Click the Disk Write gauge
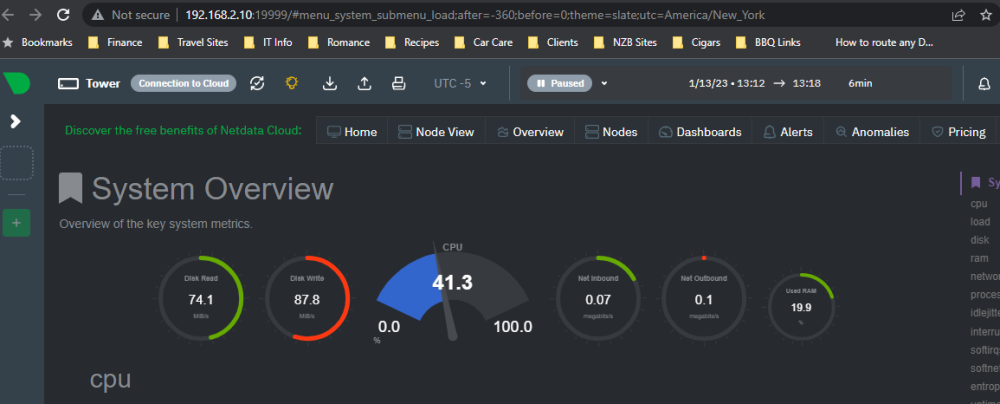This screenshot has width=1000, height=404. pyautogui.click(x=307, y=298)
